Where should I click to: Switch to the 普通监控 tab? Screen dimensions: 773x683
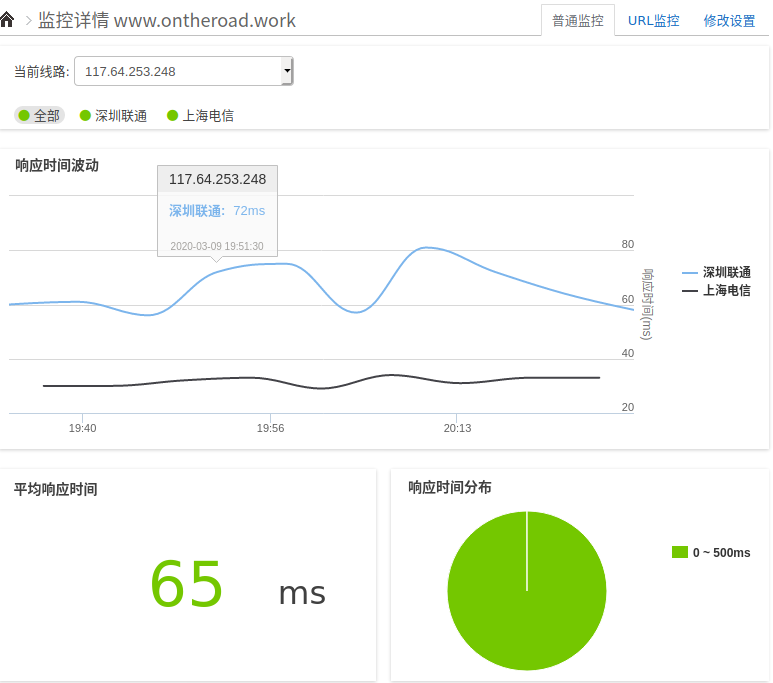click(578, 20)
